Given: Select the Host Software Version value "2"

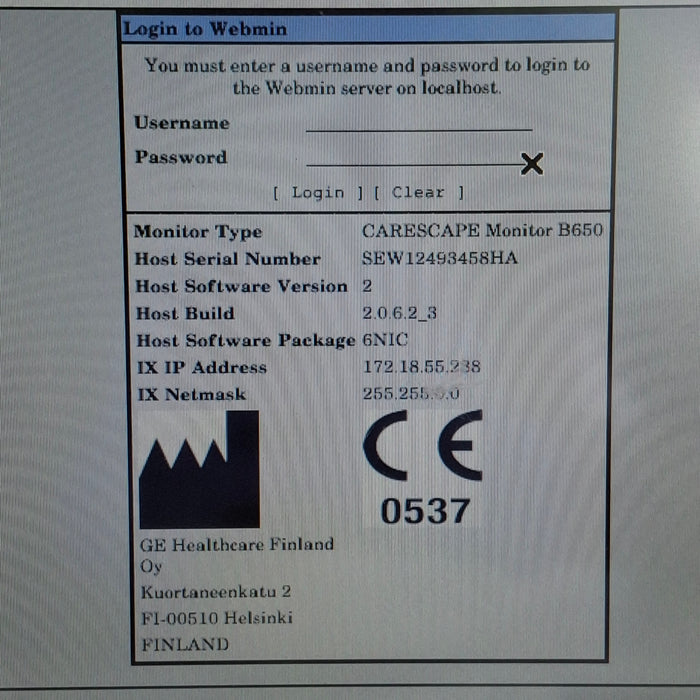Looking at the screenshot, I should click(x=367, y=286).
